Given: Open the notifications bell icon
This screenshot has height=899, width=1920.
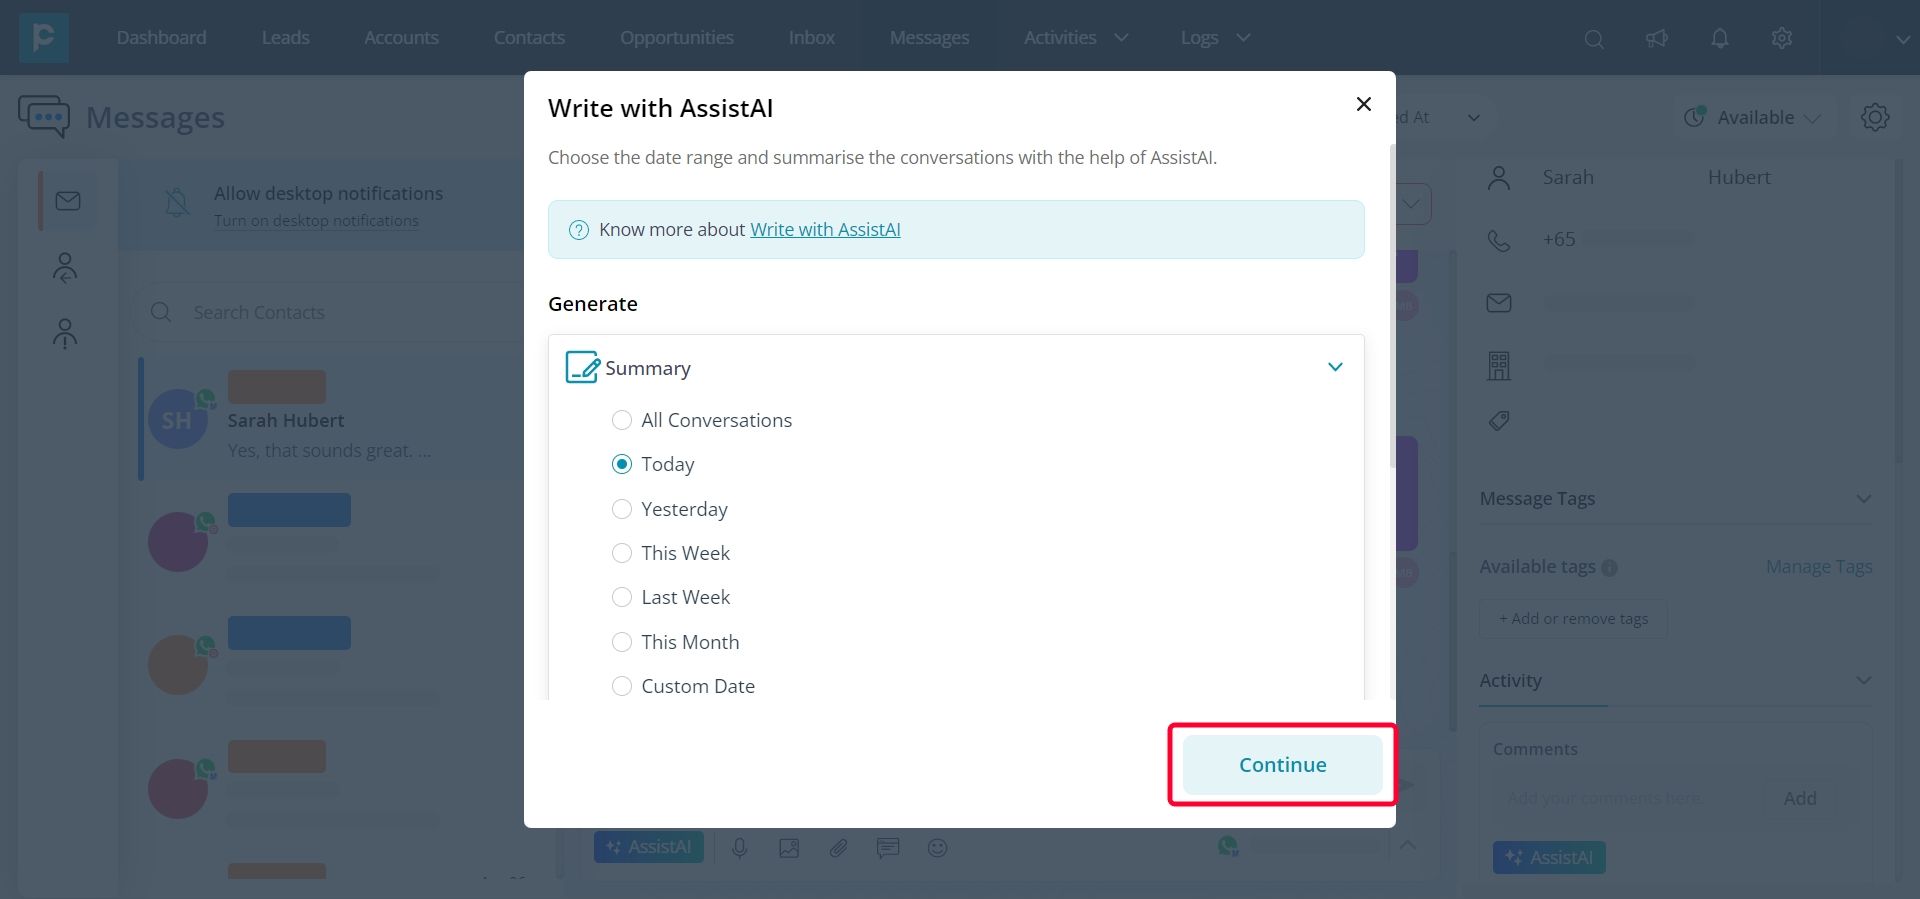Looking at the screenshot, I should pyautogui.click(x=1720, y=38).
